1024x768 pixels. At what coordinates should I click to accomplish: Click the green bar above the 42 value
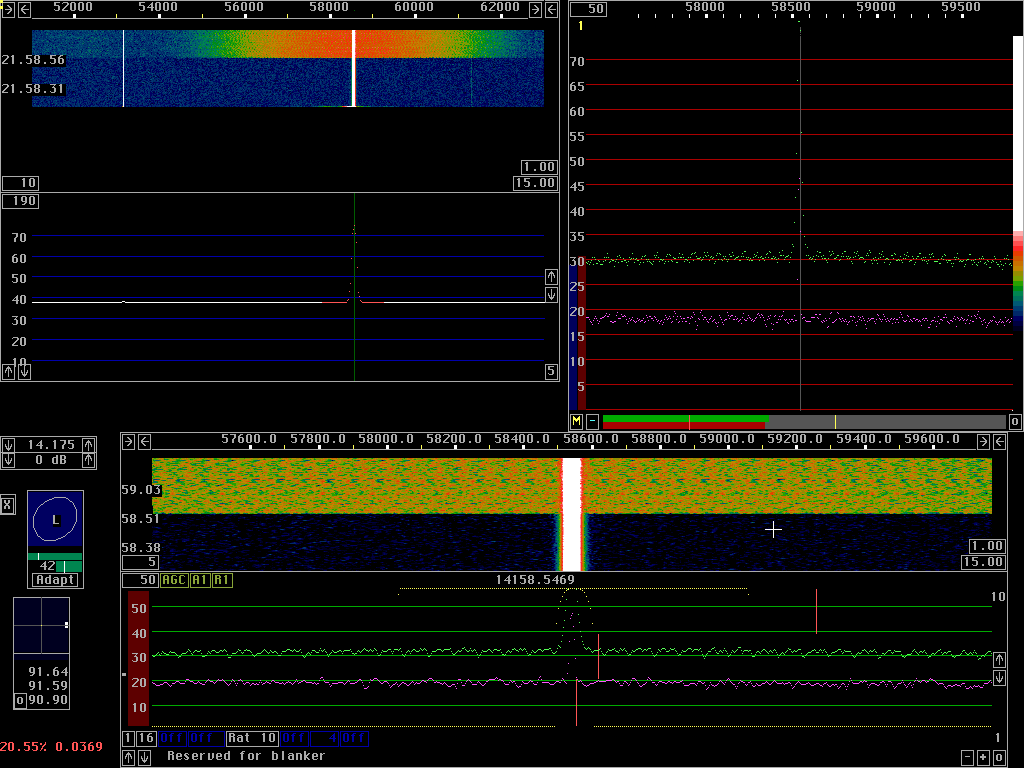tap(55, 556)
